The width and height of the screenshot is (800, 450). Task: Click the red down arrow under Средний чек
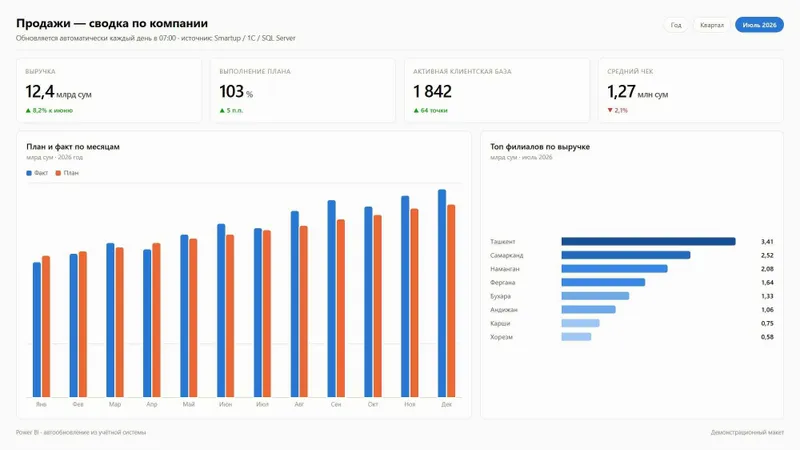click(610, 110)
